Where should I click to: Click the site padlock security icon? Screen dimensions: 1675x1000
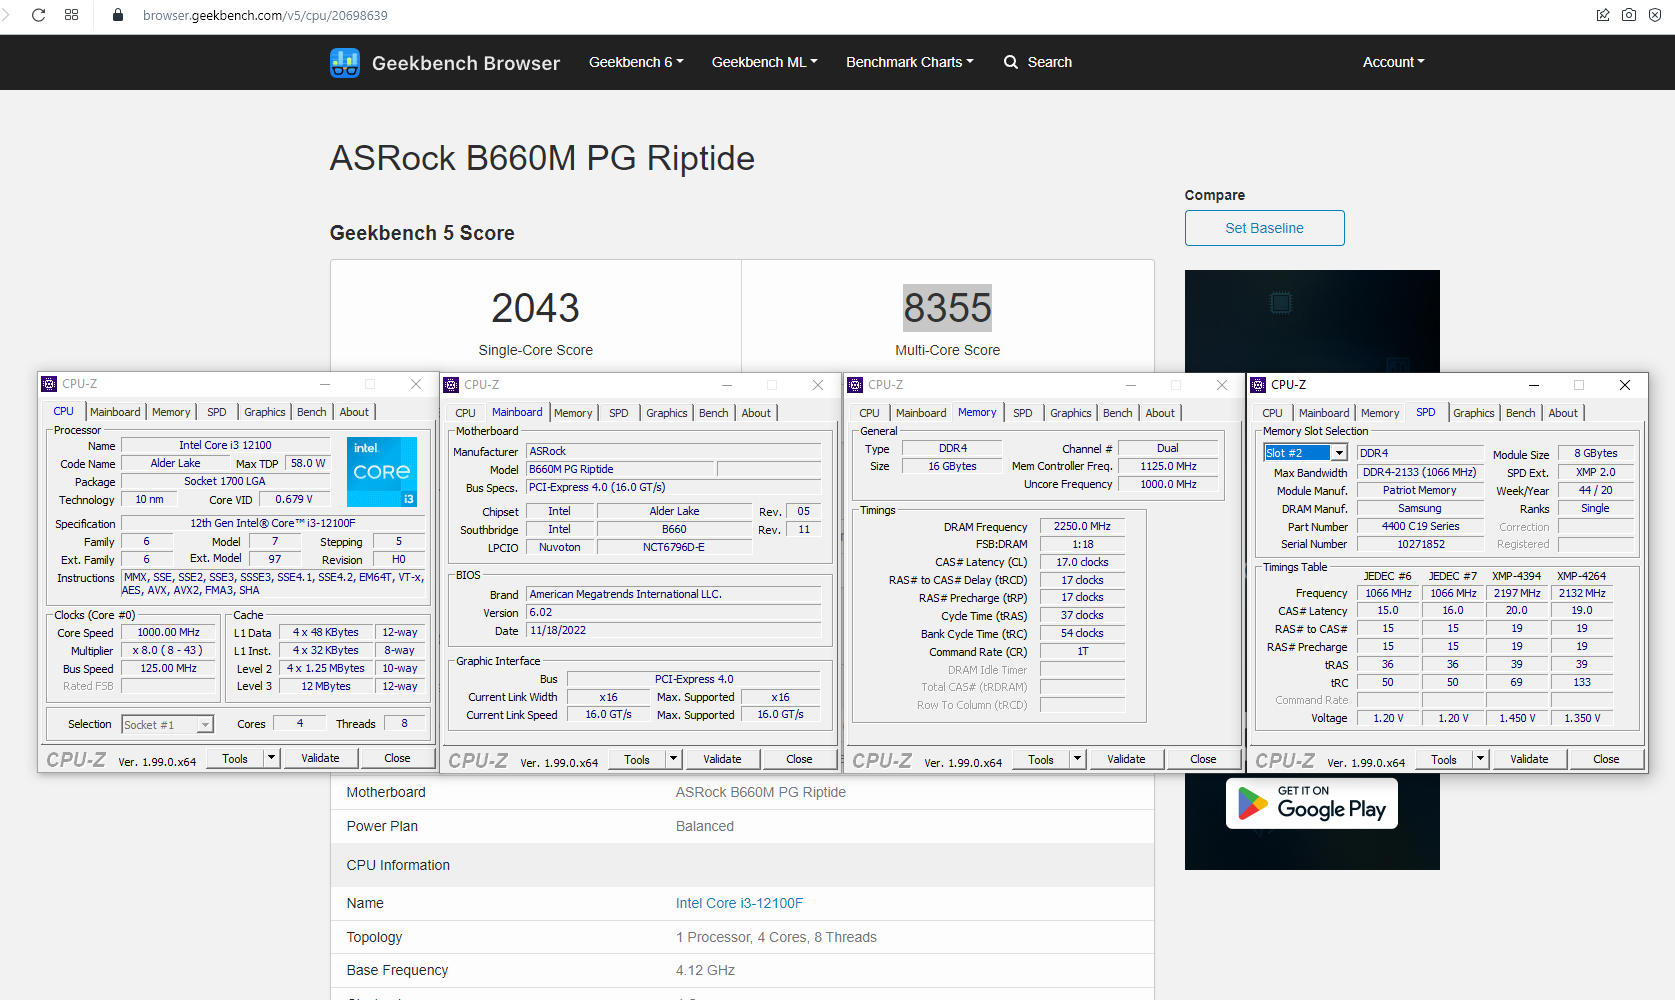[x=118, y=15]
